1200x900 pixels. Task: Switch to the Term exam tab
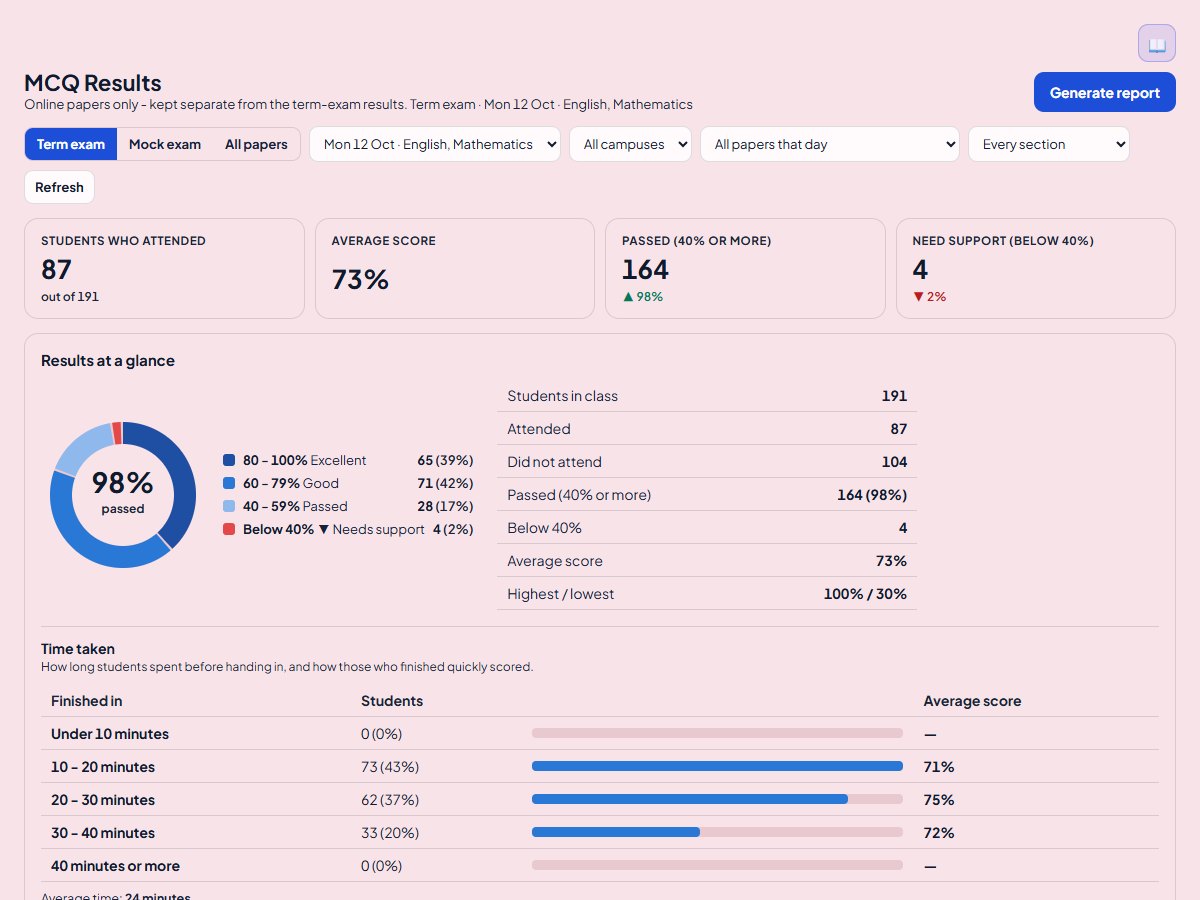click(x=71, y=144)
